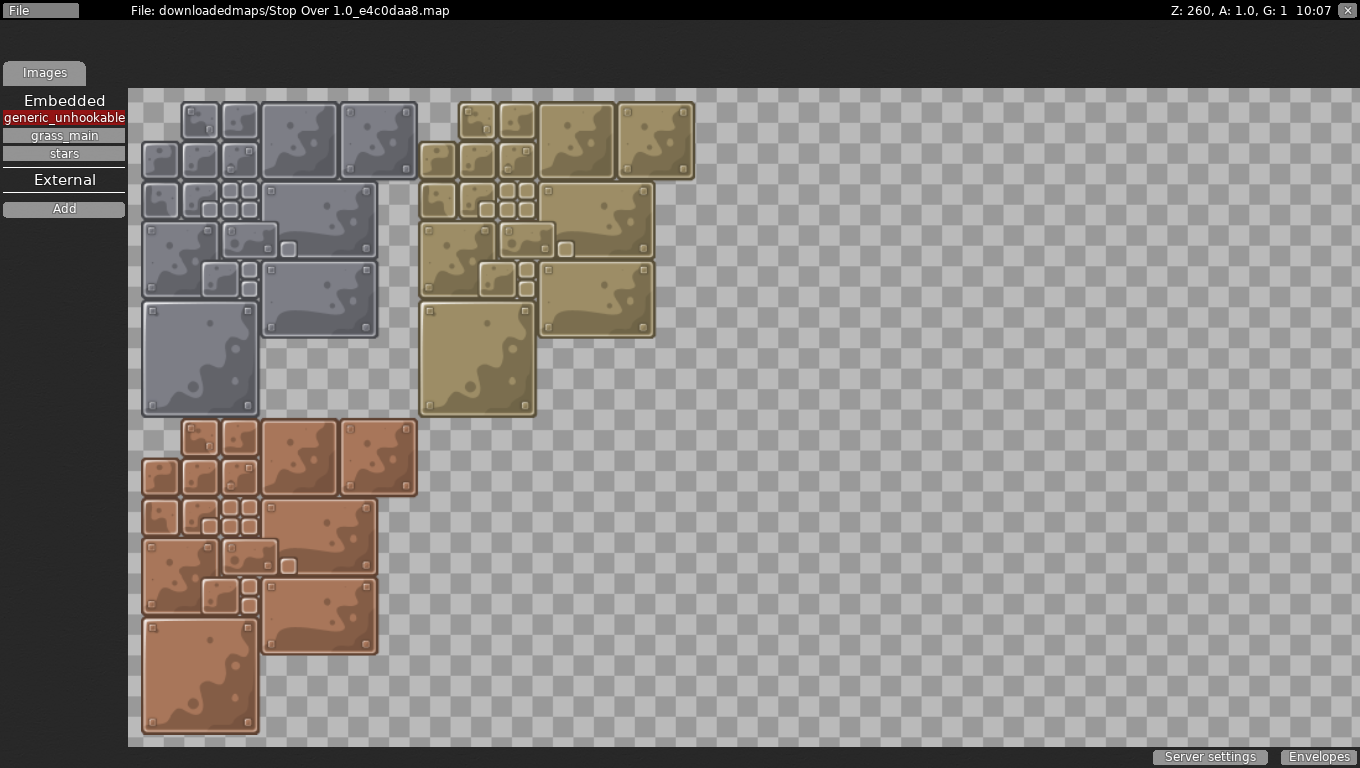Pick the isolated tiny tan square tile

tap(565, 249)
